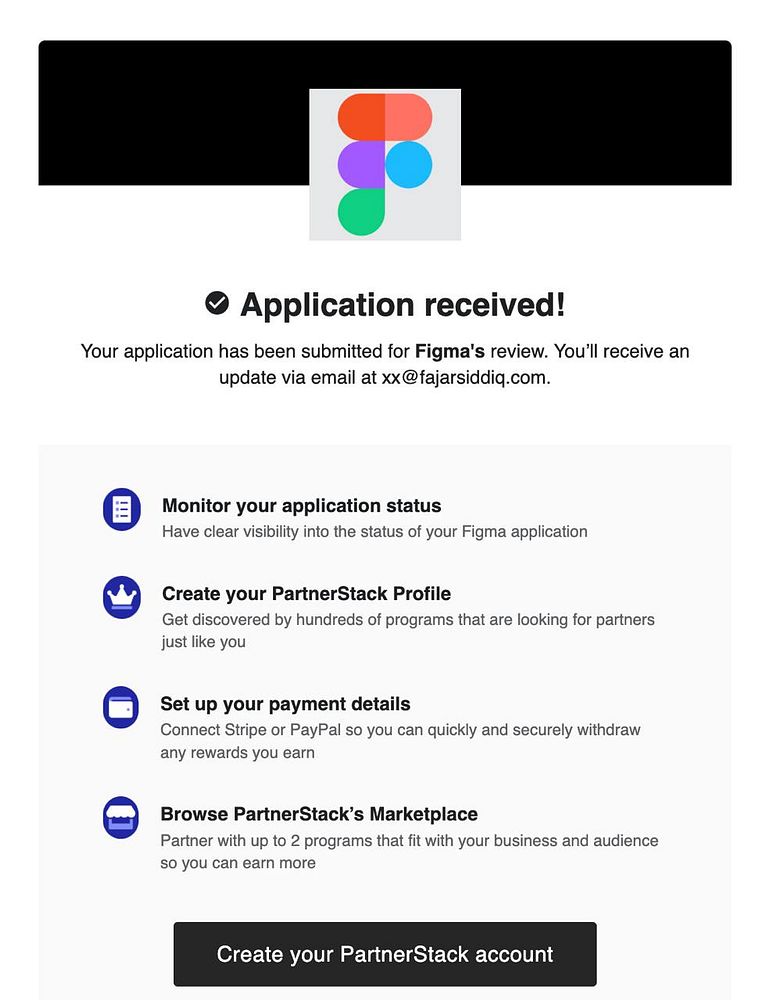The height and width of the screenshot is (1000, 777).
Task: Click the crown icon for PartnerStack Profile
Action: click(121, 597)
